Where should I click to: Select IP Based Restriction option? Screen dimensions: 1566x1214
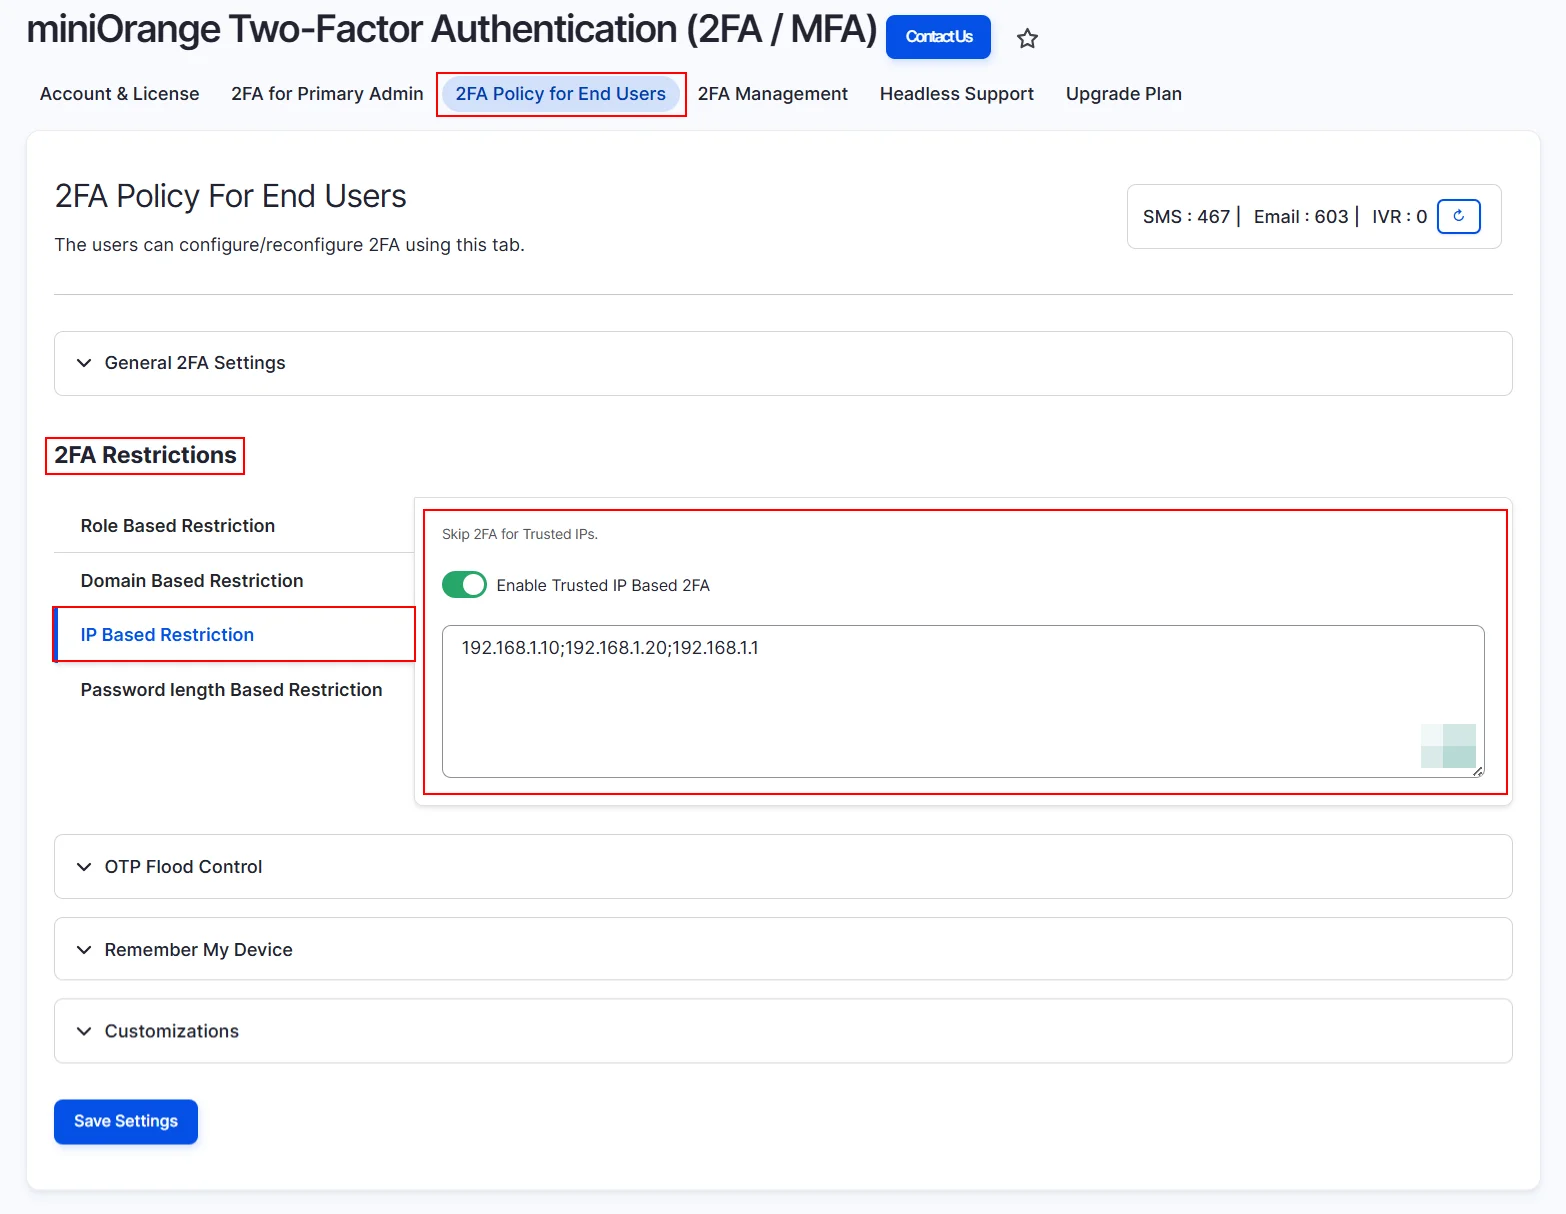[x=234, y=635]
